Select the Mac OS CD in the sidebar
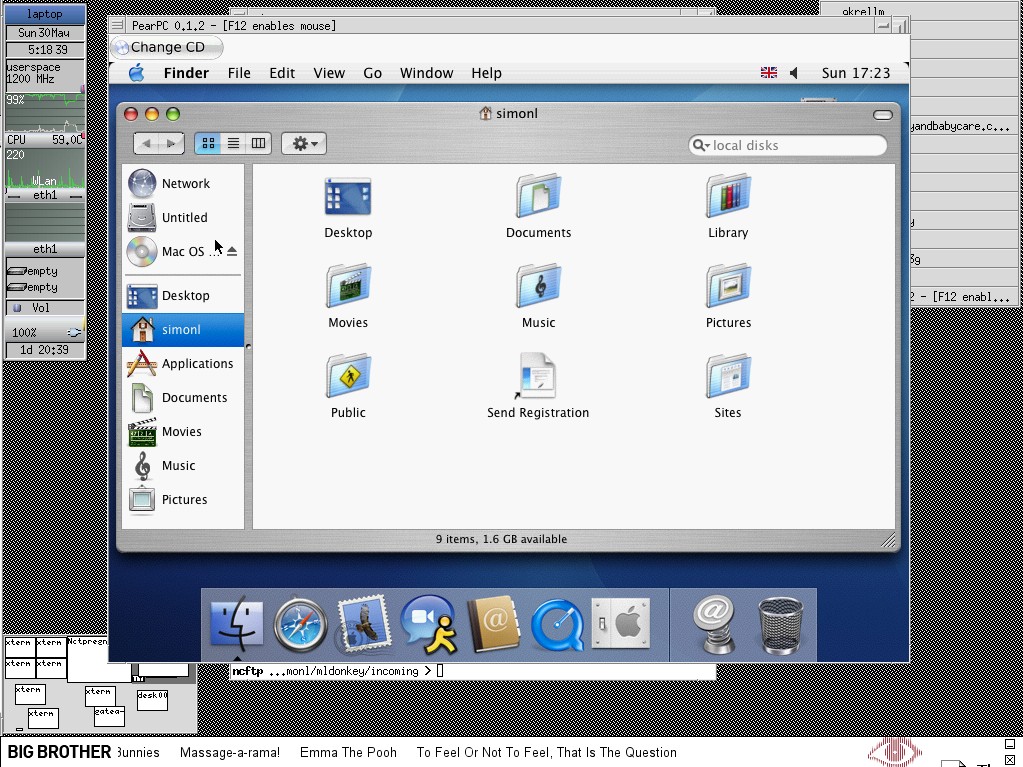Viewport: 1023px width, 767px height. pyautogui.click(x=174, y=251)
